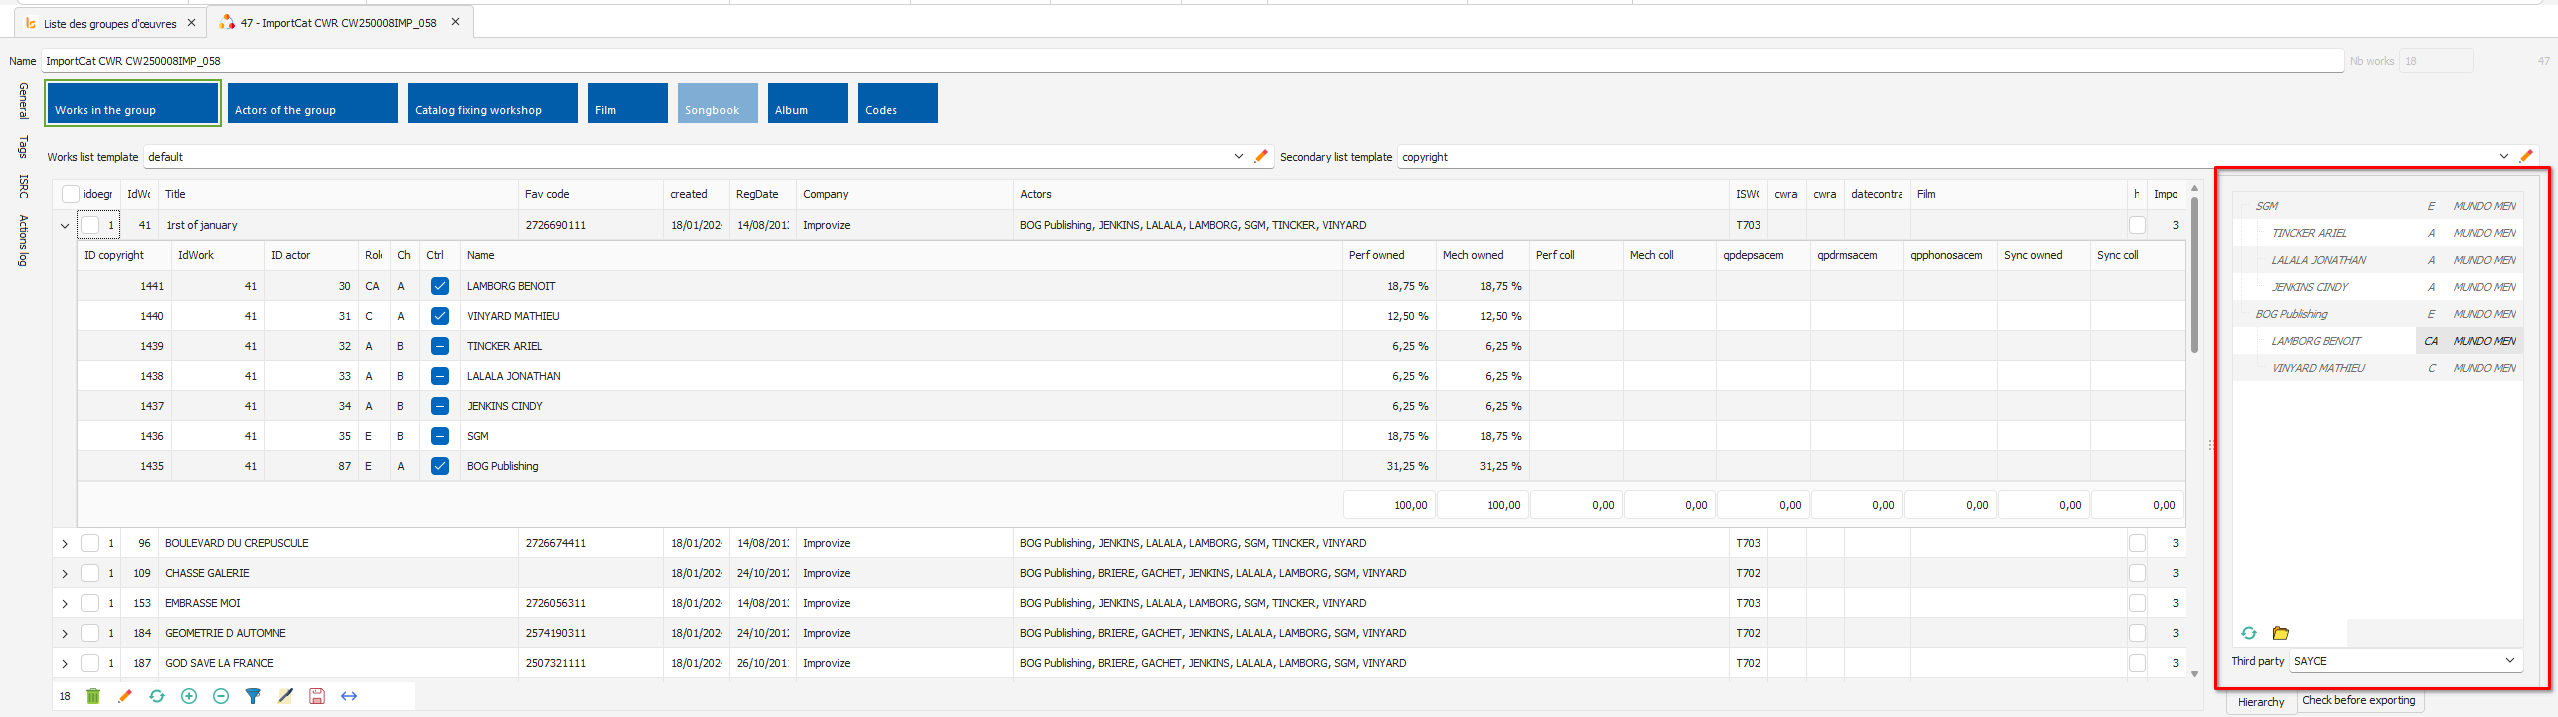The width and height of the screenshot is (2558, 717).
Task: Click the Actors of the group button
Action: (312, 104)
